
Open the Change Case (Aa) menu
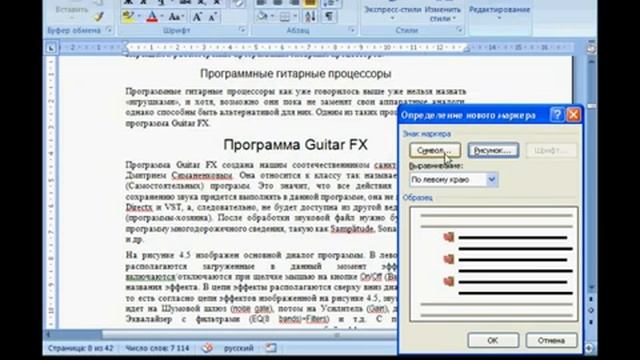click(176, 17)
